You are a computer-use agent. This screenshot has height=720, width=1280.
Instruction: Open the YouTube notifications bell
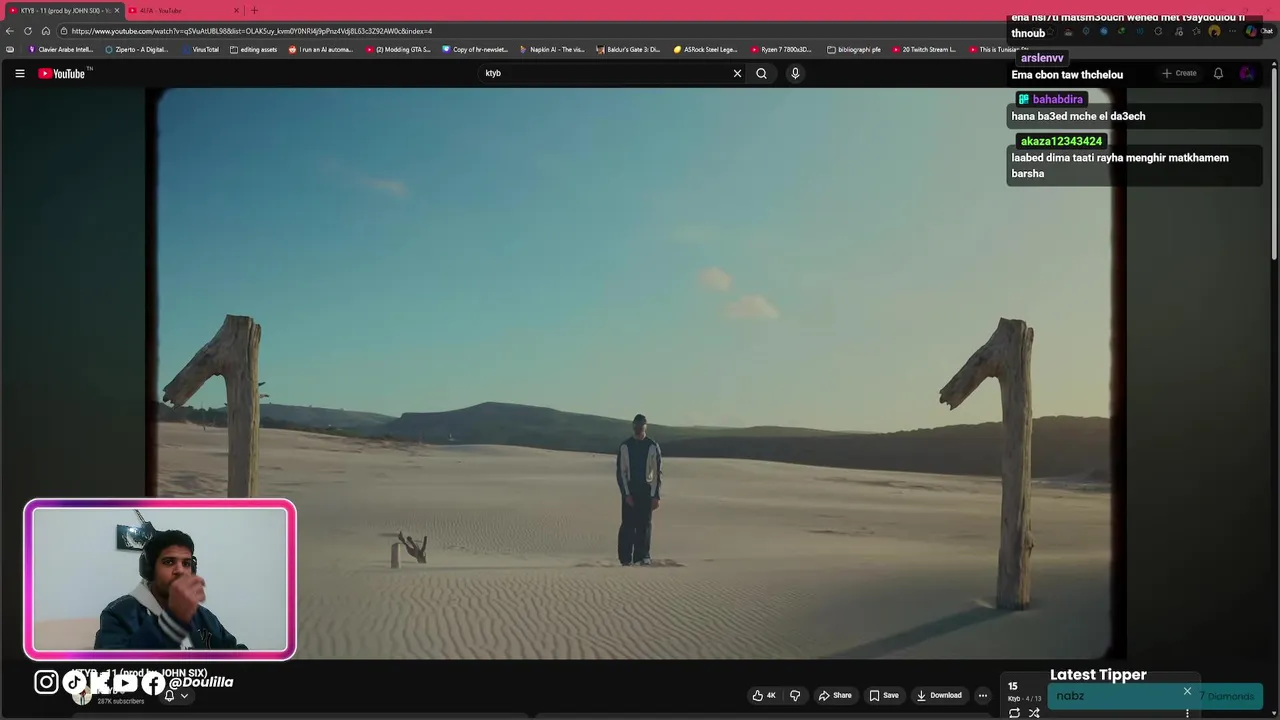tap(1218, 73)
